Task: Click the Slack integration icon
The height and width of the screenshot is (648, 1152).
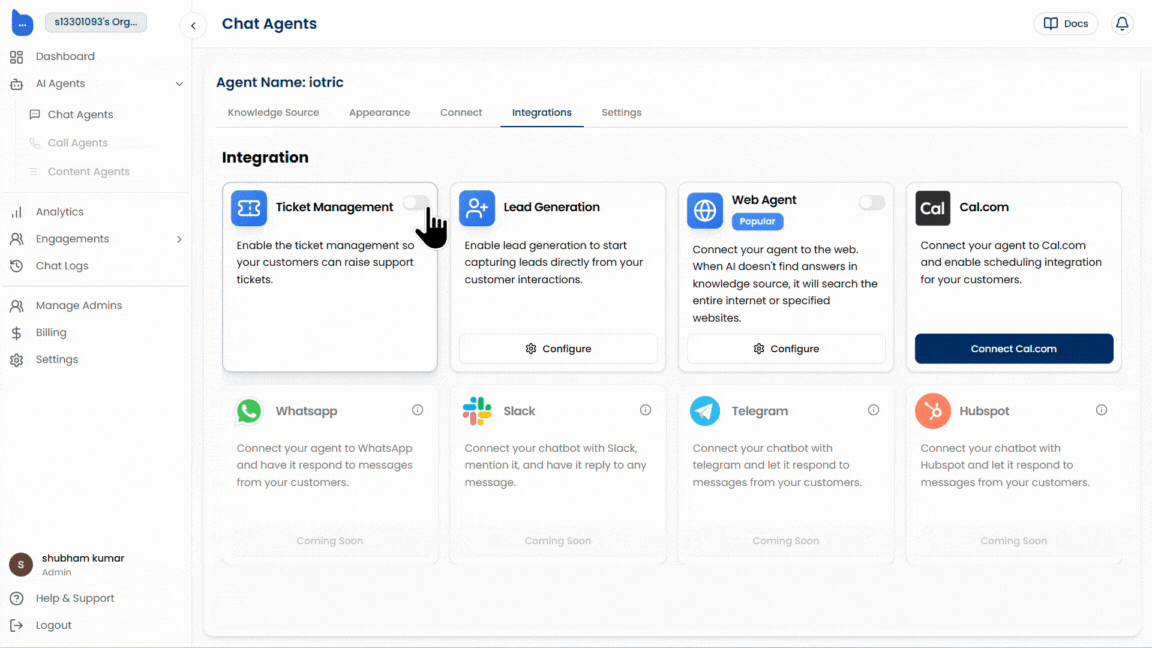Action: [x=476, y=410]
